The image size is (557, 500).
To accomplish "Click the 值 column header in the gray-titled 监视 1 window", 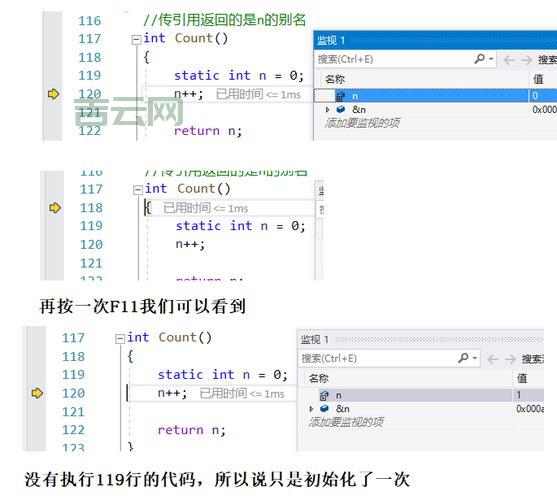I will [522, 378].
